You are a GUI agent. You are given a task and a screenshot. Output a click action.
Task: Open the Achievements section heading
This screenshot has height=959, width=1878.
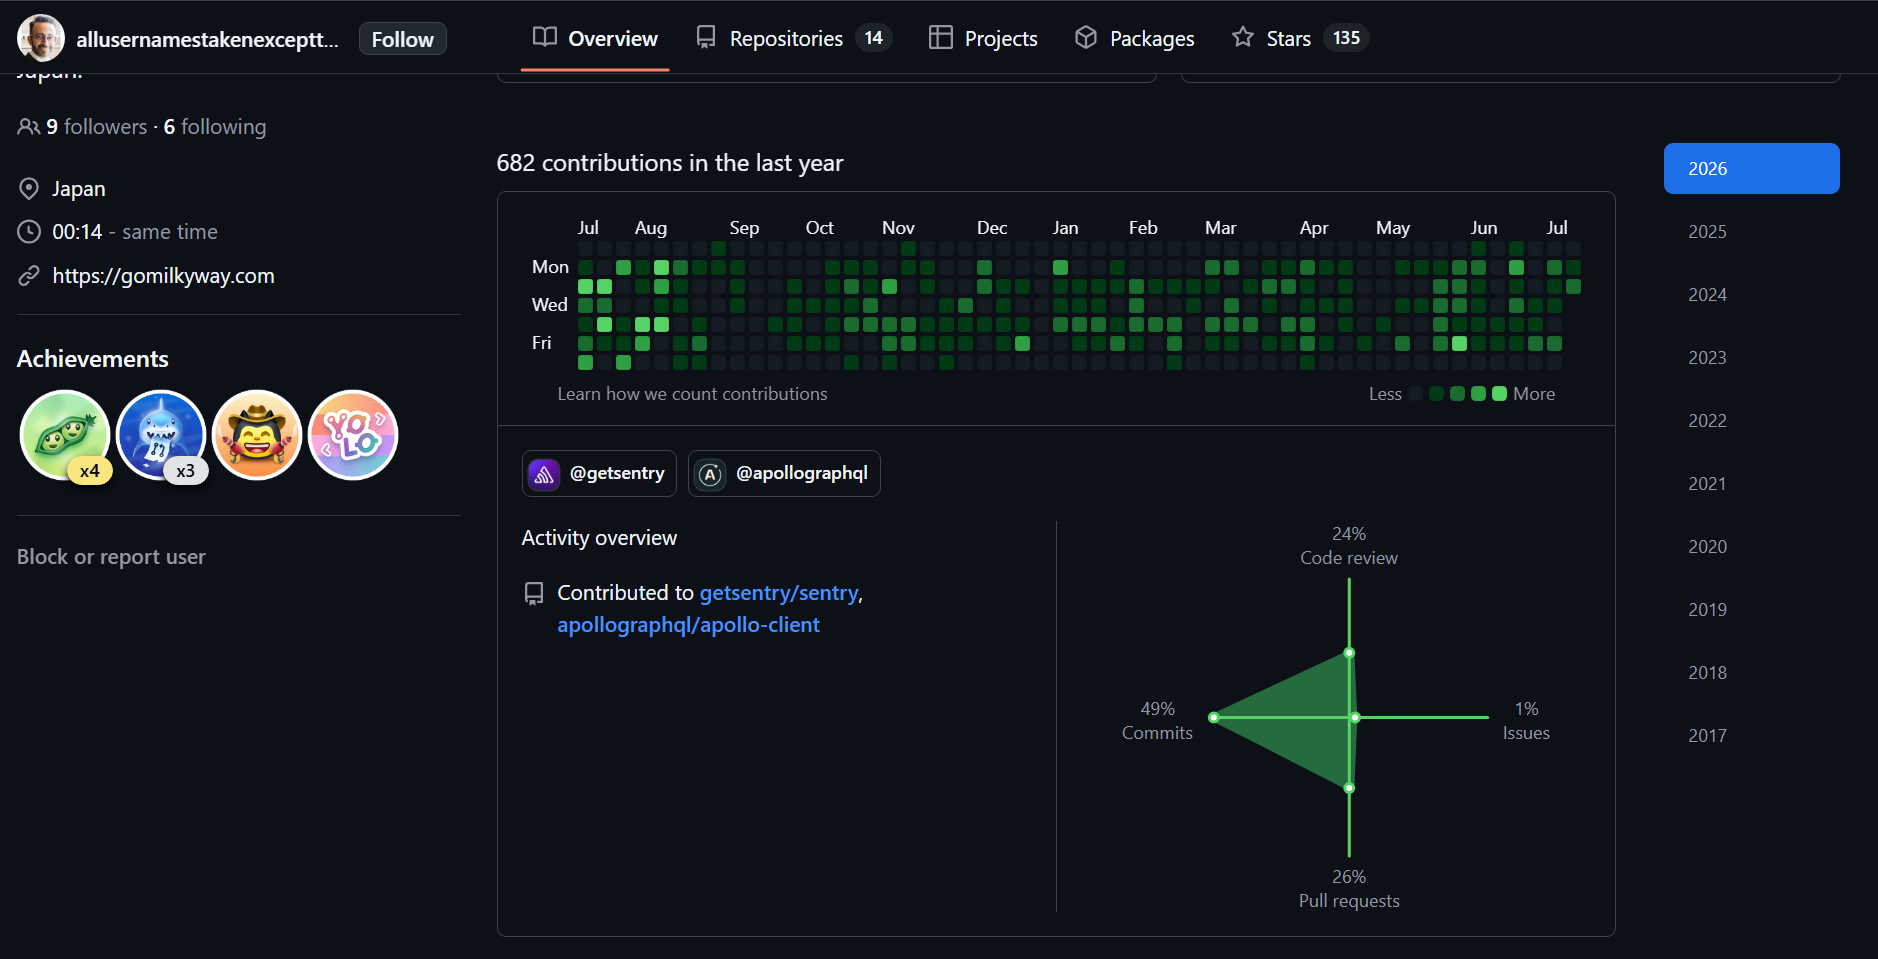[93, 359]
